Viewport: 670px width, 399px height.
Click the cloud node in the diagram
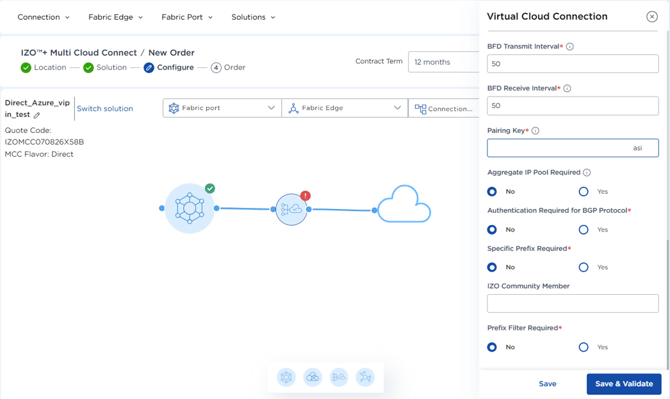click(404, 204)
